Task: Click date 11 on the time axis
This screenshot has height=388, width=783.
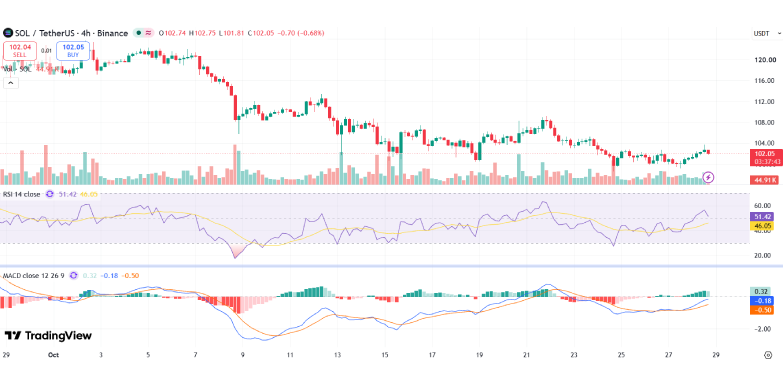Action: (290, 355)
